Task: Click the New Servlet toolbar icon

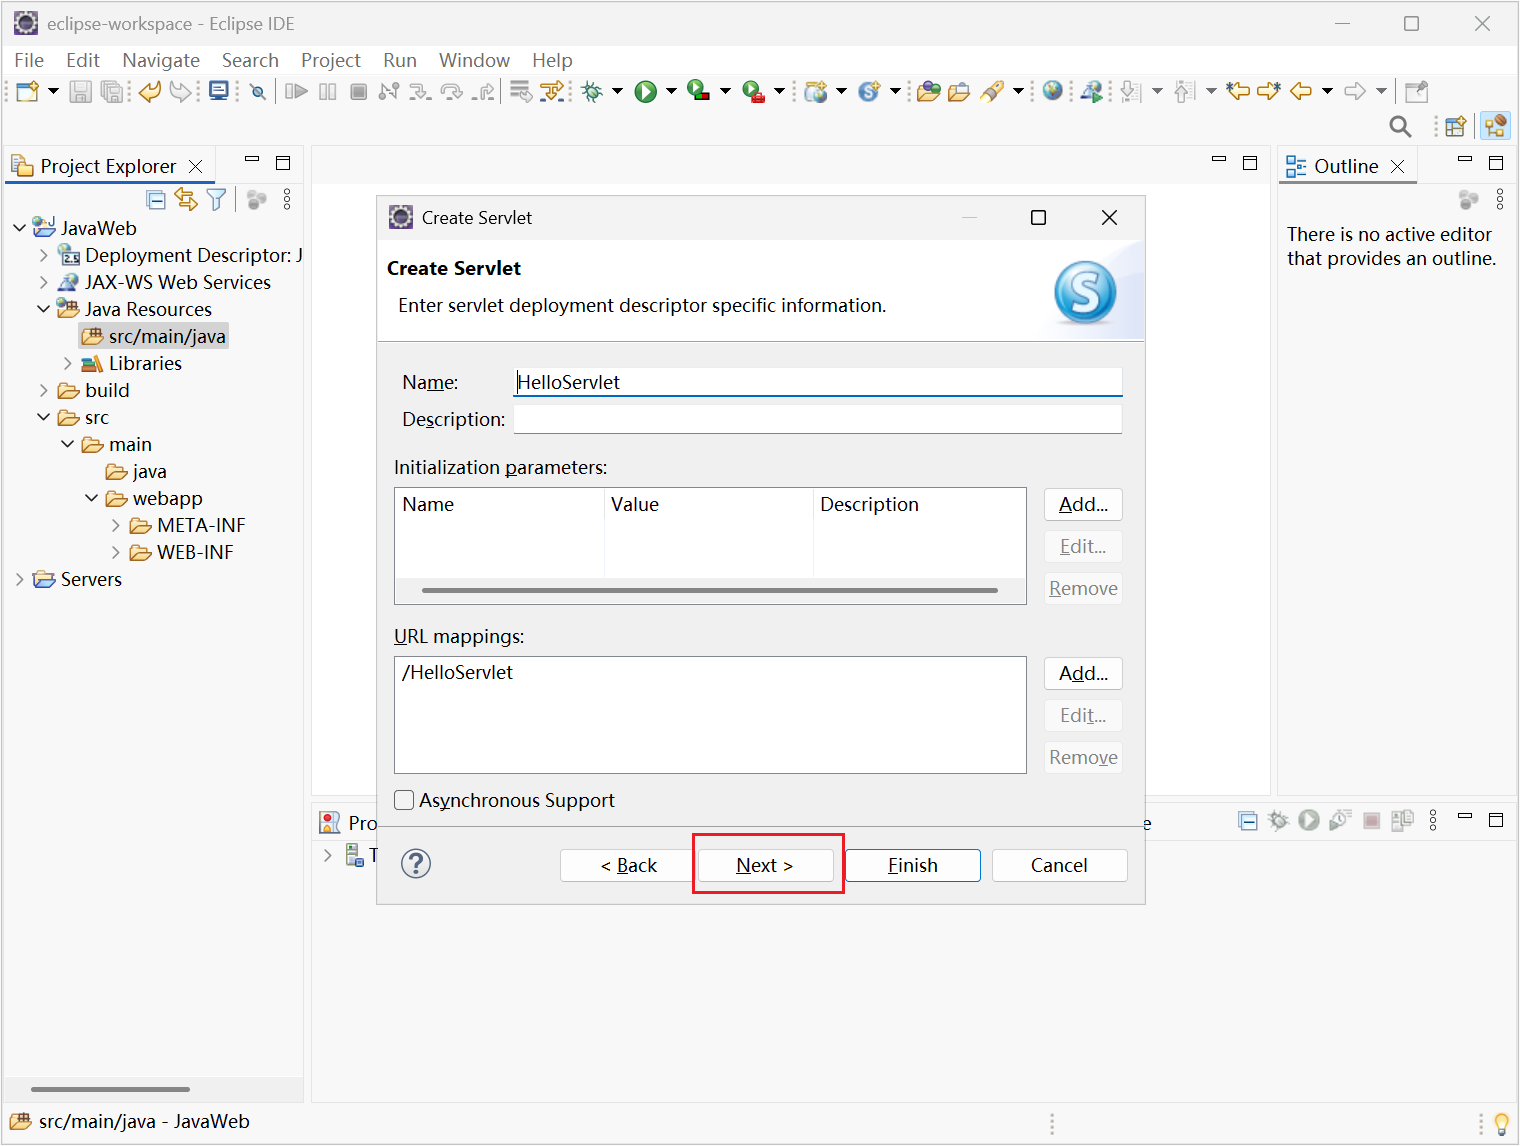Action: coord(869,92)
